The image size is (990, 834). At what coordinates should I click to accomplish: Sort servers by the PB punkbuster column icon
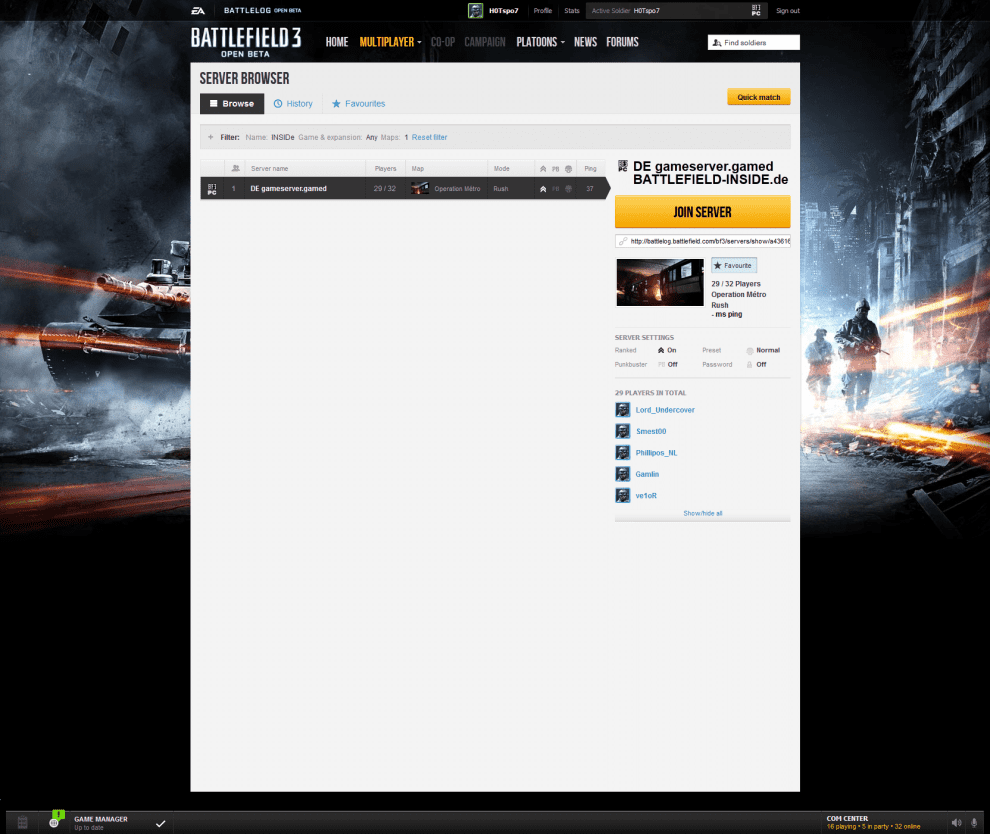coord(554,168)
